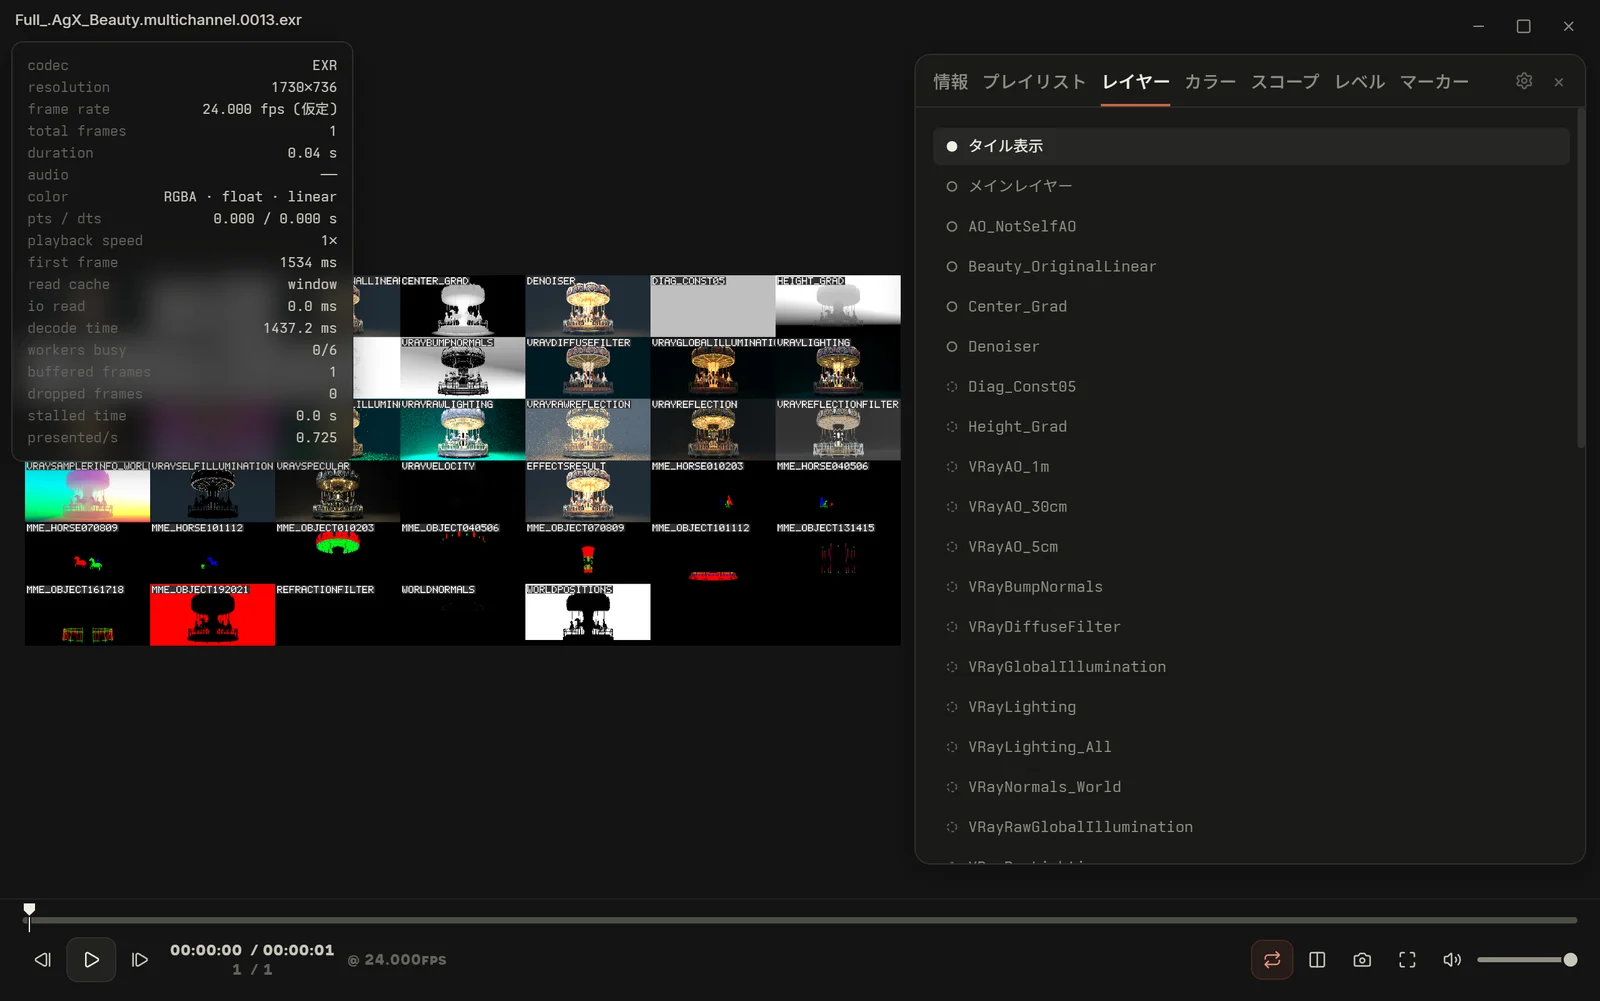Start playback with the play button
The height and width of the screenshot is (1001, 1600).
pyautogui.click(x=91, y=960)
